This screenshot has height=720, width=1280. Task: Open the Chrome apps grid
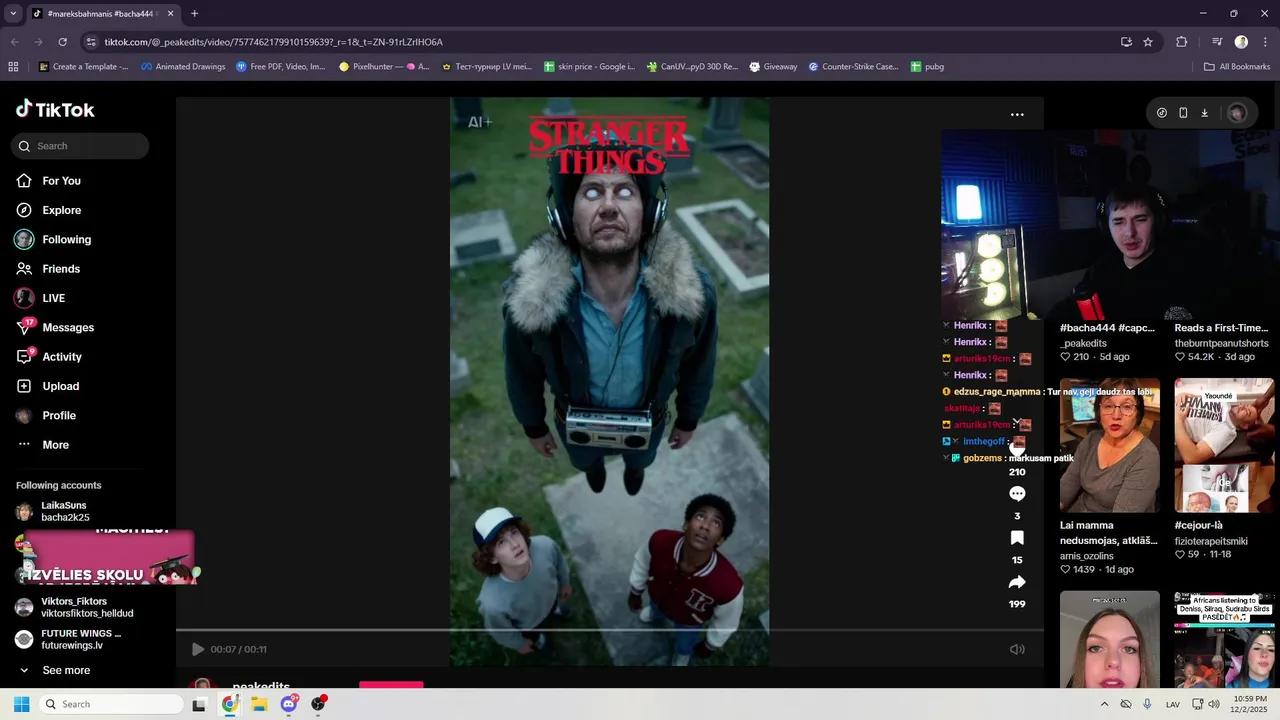[x=13, y=67]
